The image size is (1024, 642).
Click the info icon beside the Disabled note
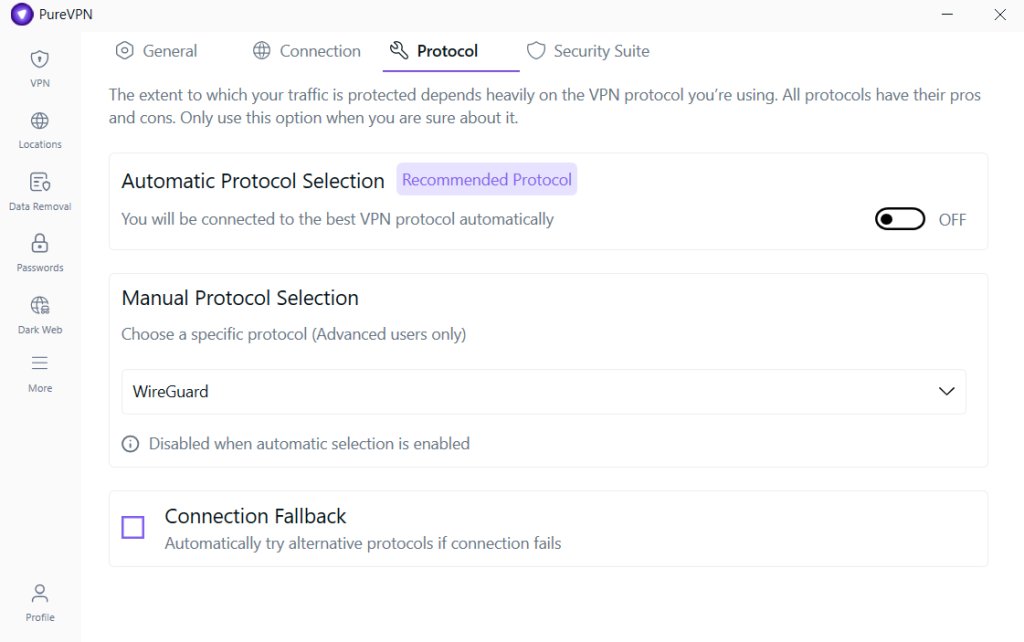[130, 444]
